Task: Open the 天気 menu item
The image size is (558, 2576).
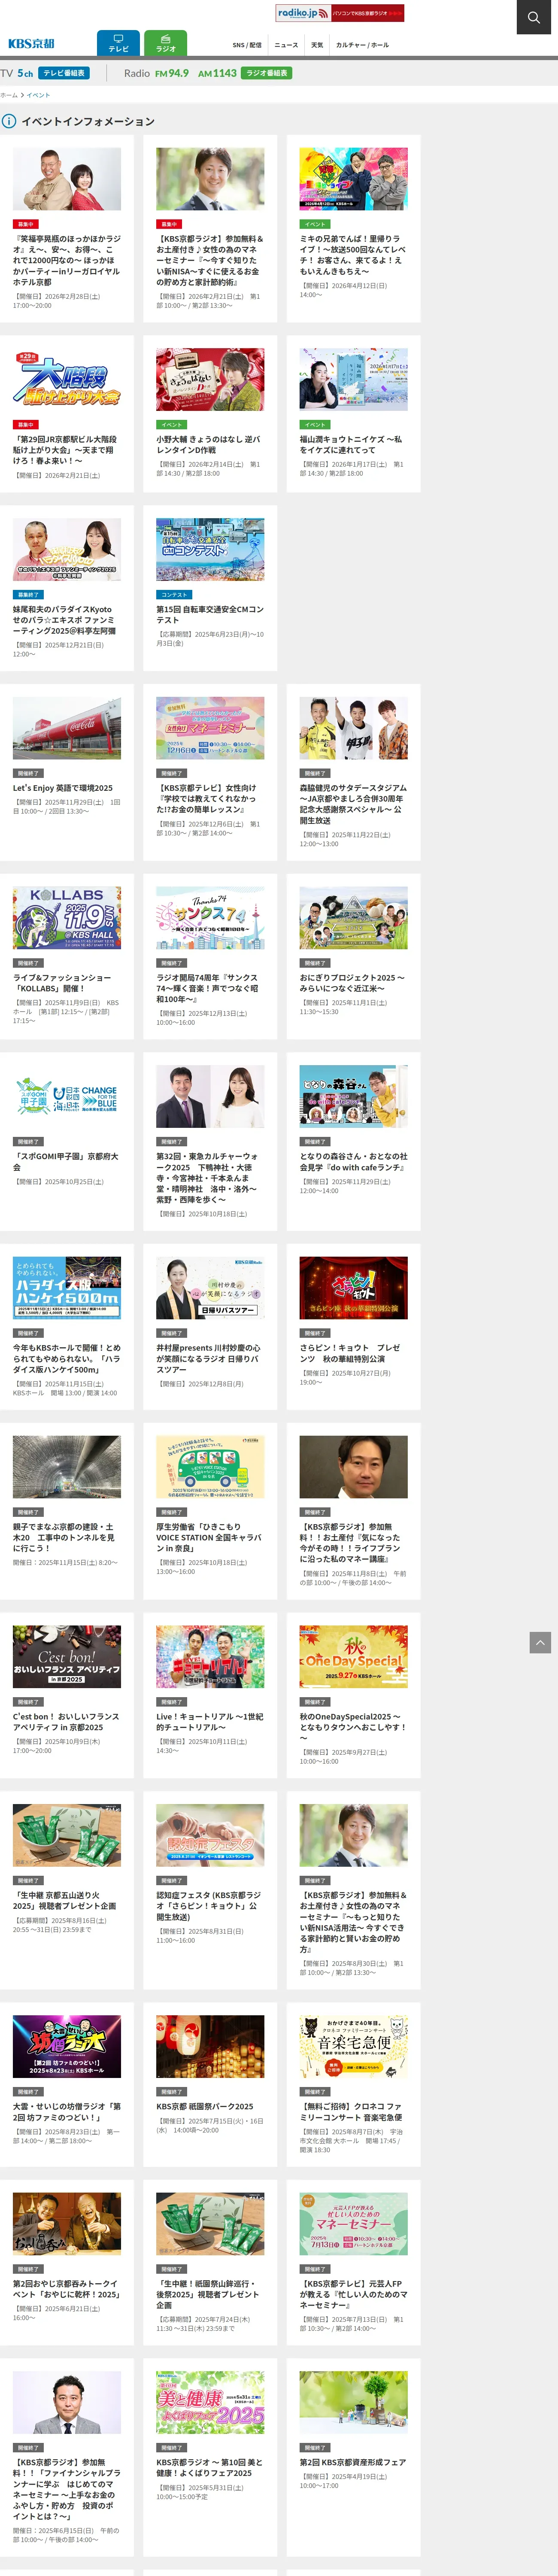Action: pos(317,45)
